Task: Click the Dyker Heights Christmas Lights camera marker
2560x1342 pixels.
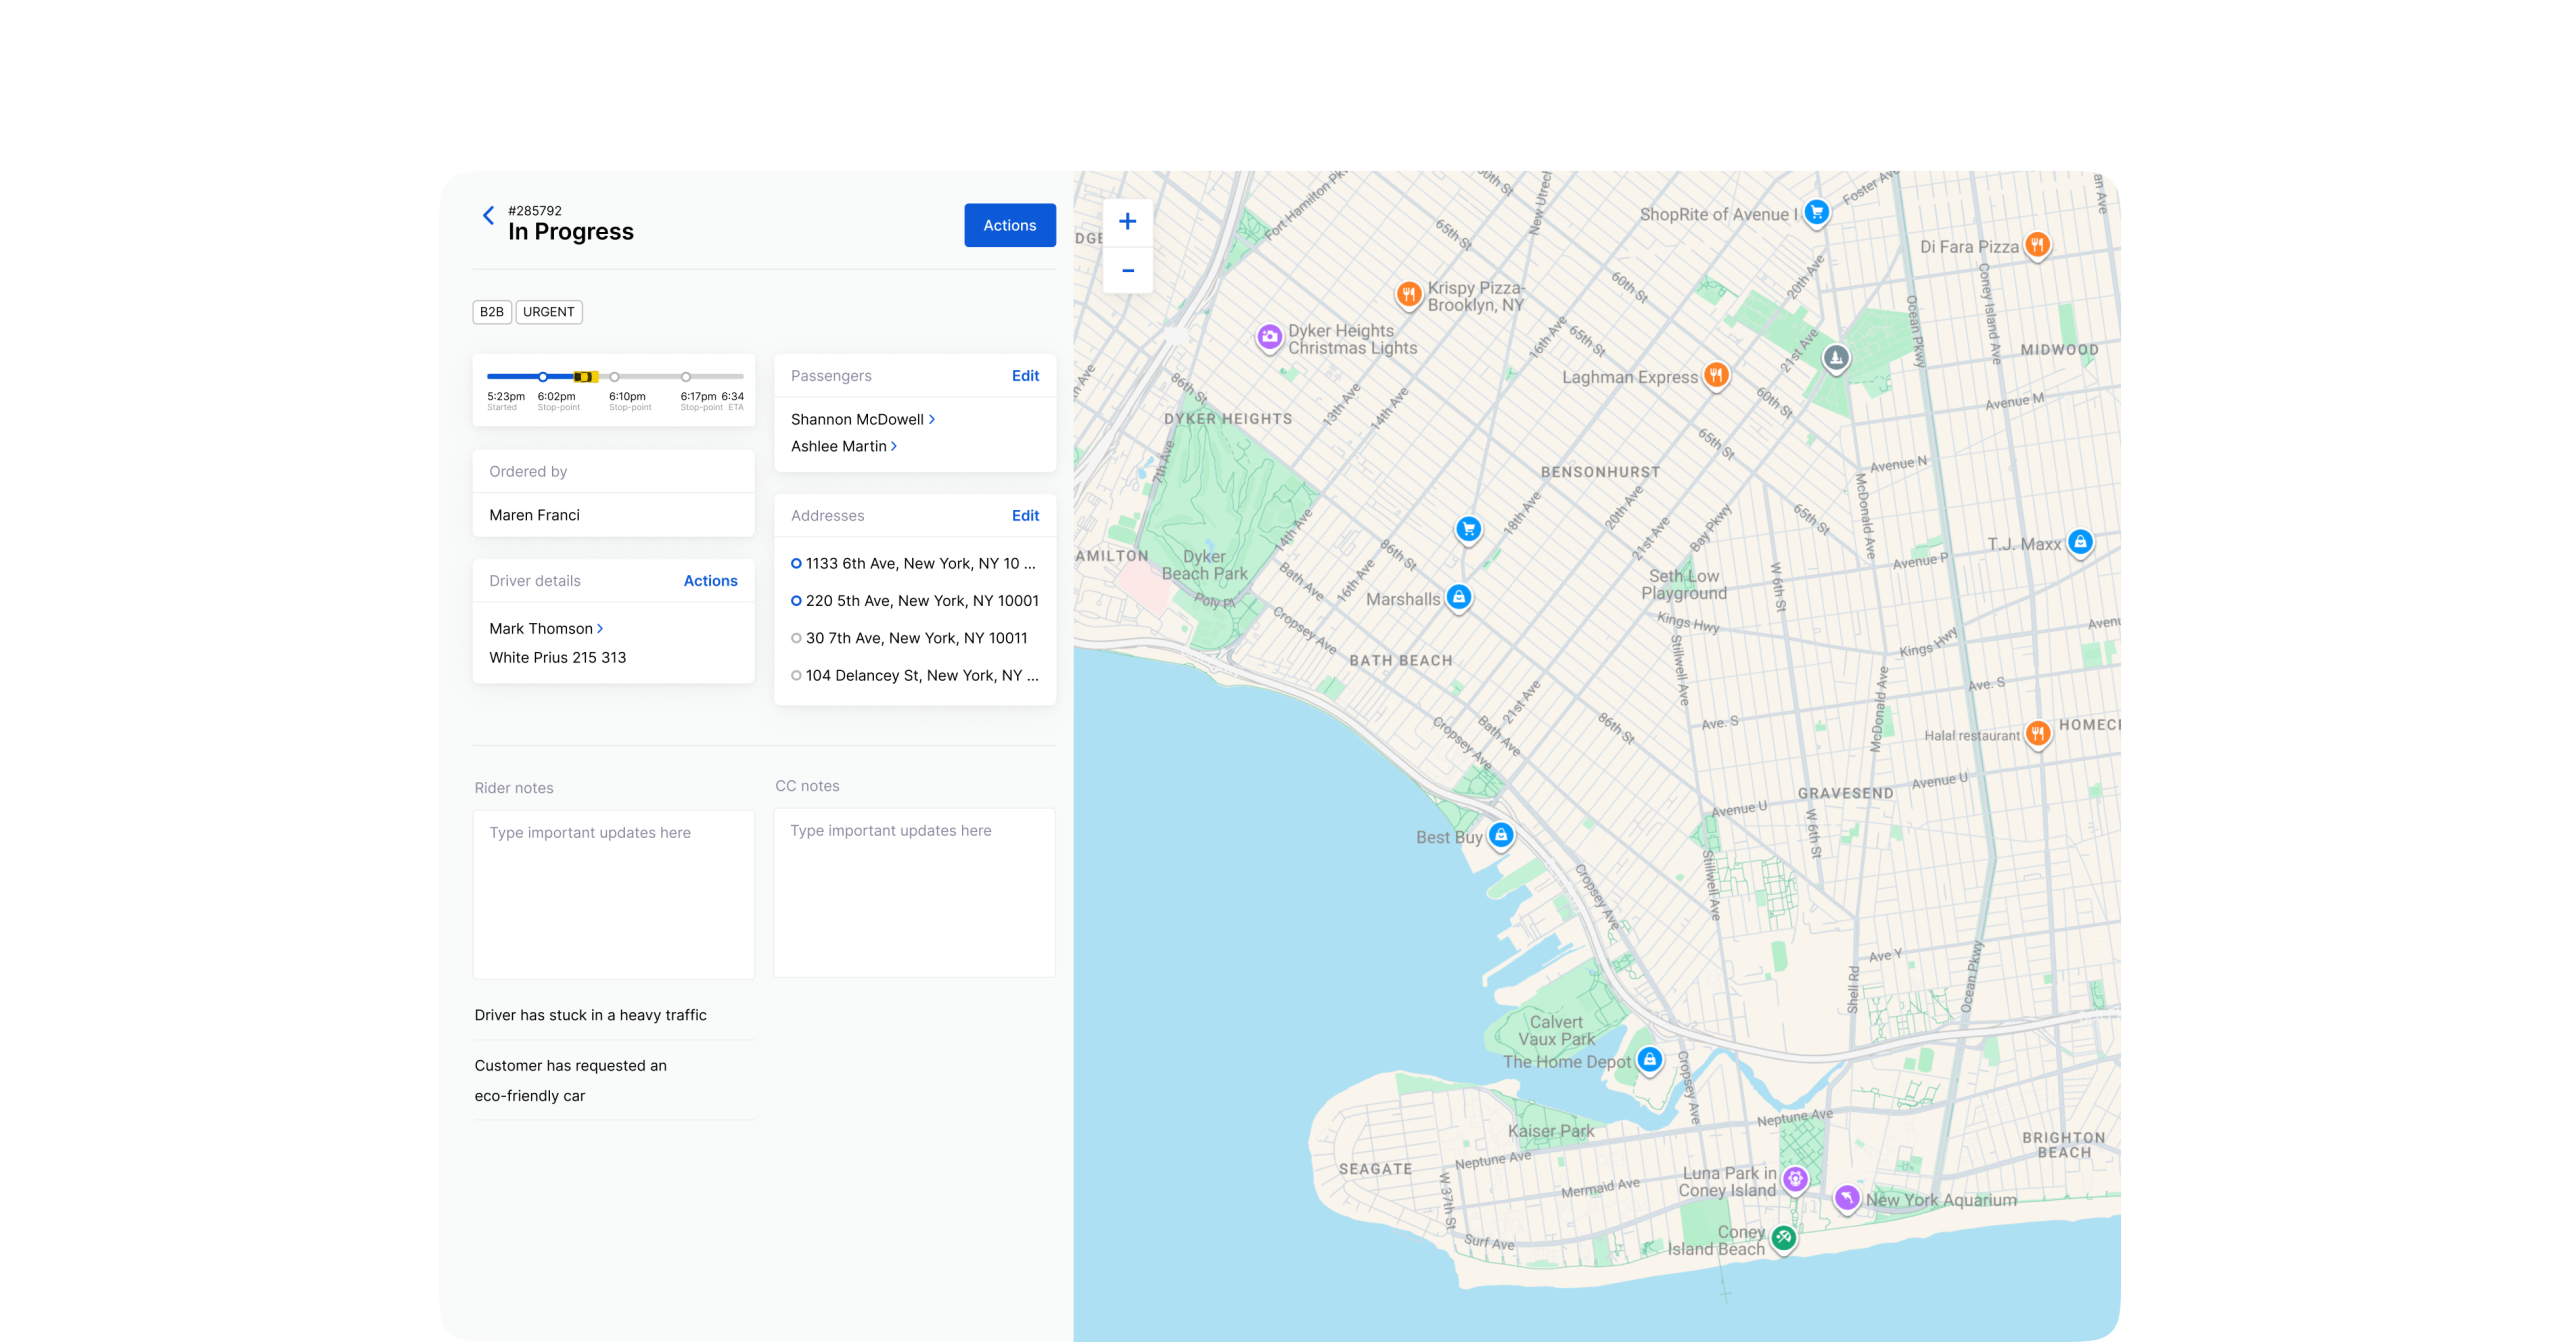Action: click(1269, 337)
